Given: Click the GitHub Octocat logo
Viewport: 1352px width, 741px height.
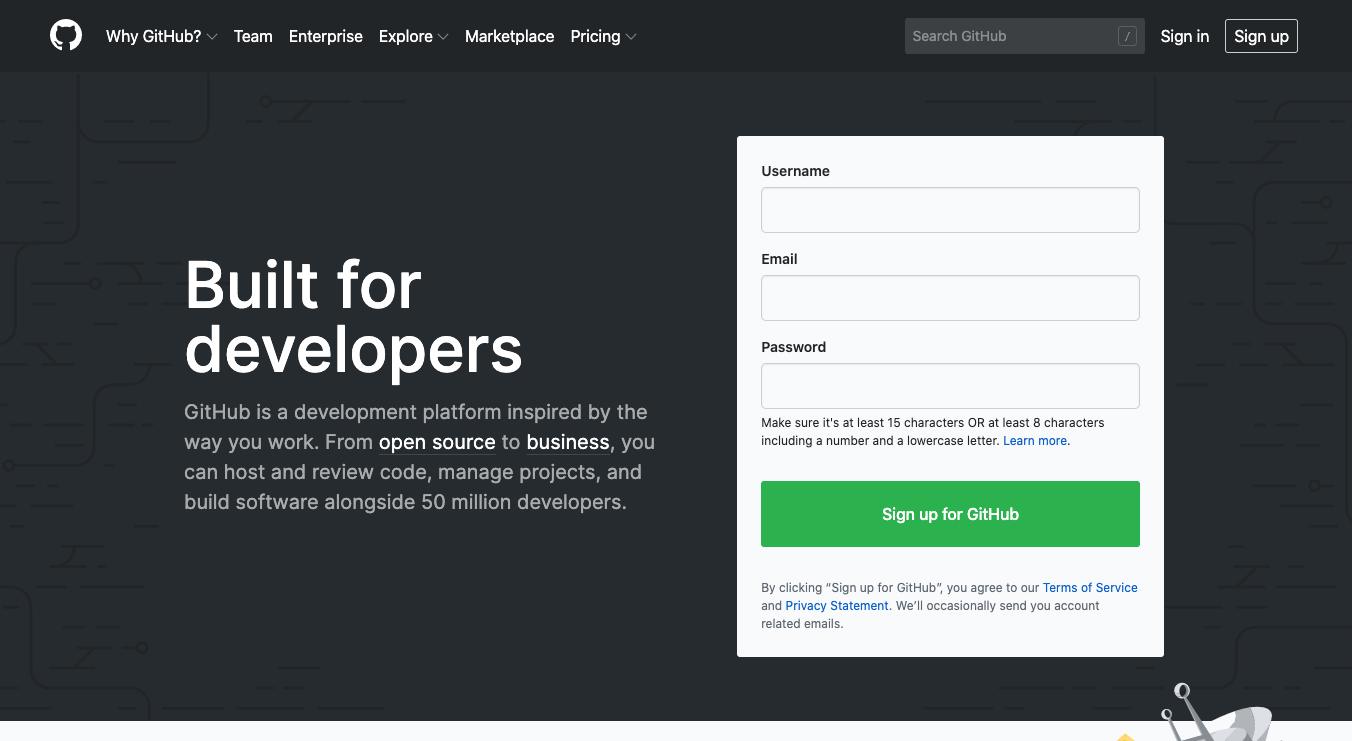Looking at the screenshot, I should click(x=66, y=36).
